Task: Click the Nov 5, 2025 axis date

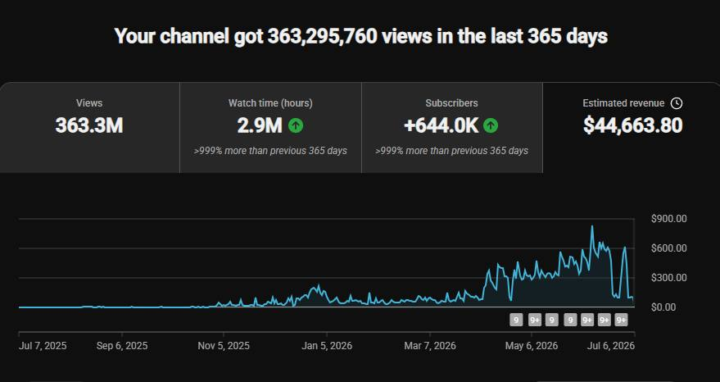Action: [x=224, y=346]
